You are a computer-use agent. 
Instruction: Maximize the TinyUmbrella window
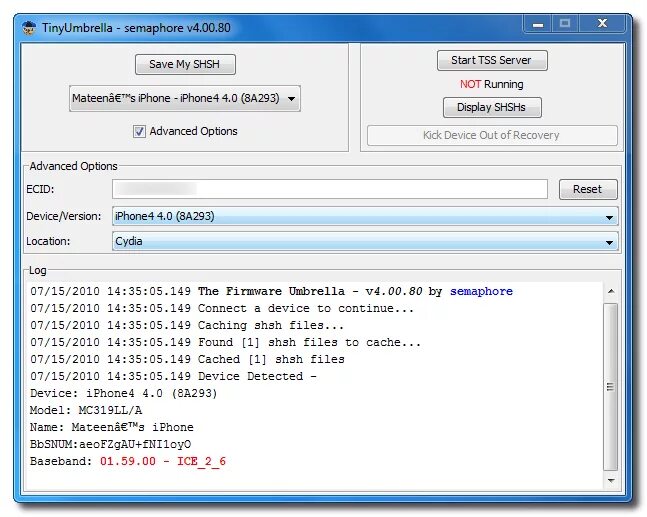pyautogui.click(x=565, y=24)
